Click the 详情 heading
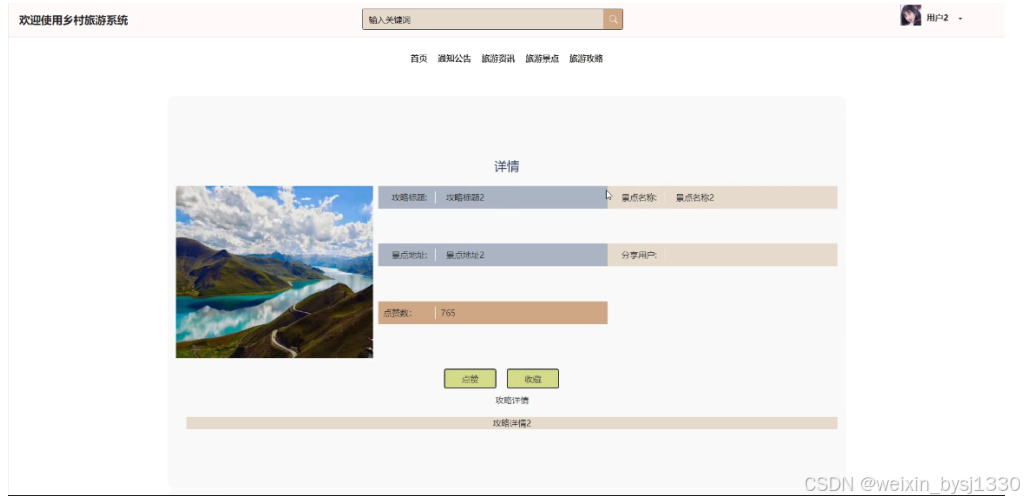 click(x=507, y=166)
